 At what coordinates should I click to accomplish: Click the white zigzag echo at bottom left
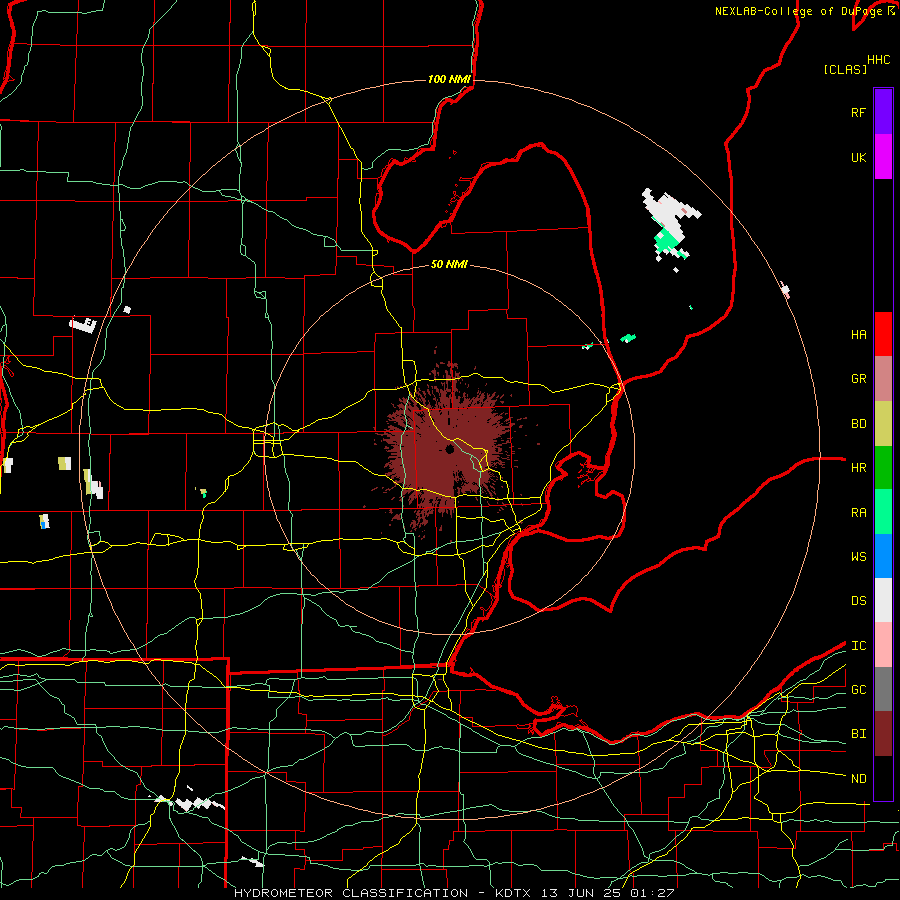[191, 801]
